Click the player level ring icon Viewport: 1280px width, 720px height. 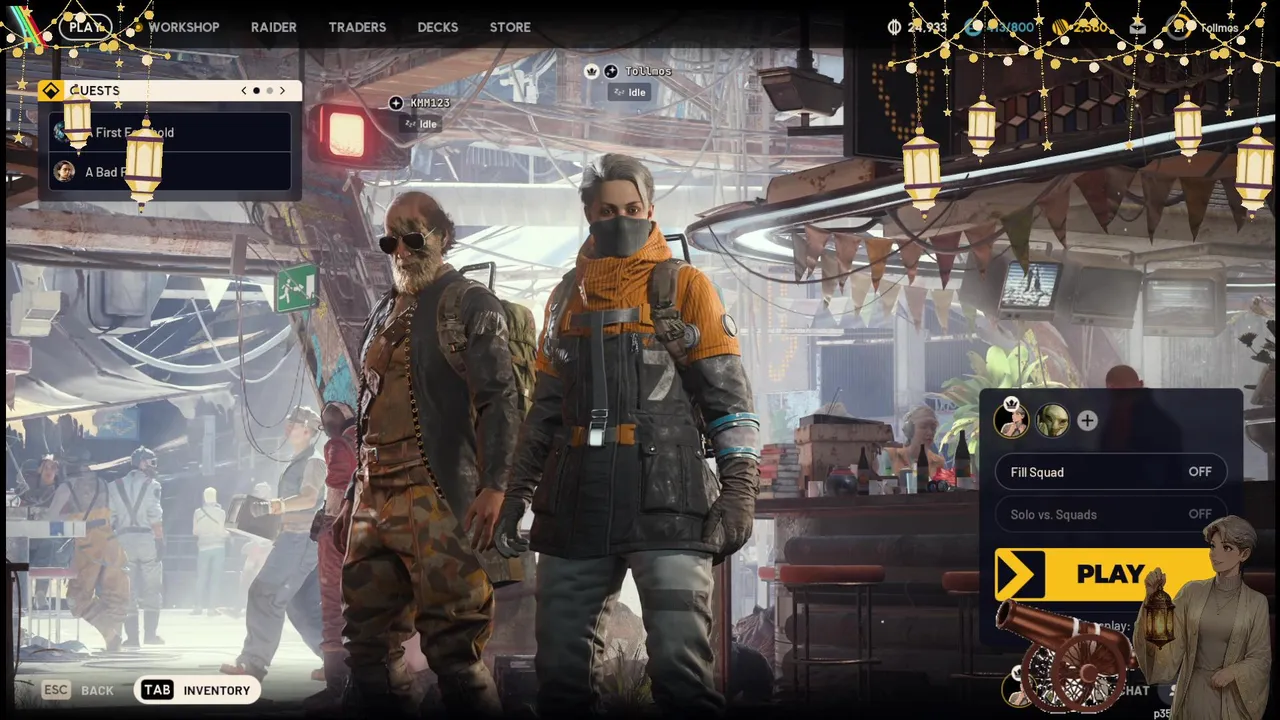(1178, 27)
